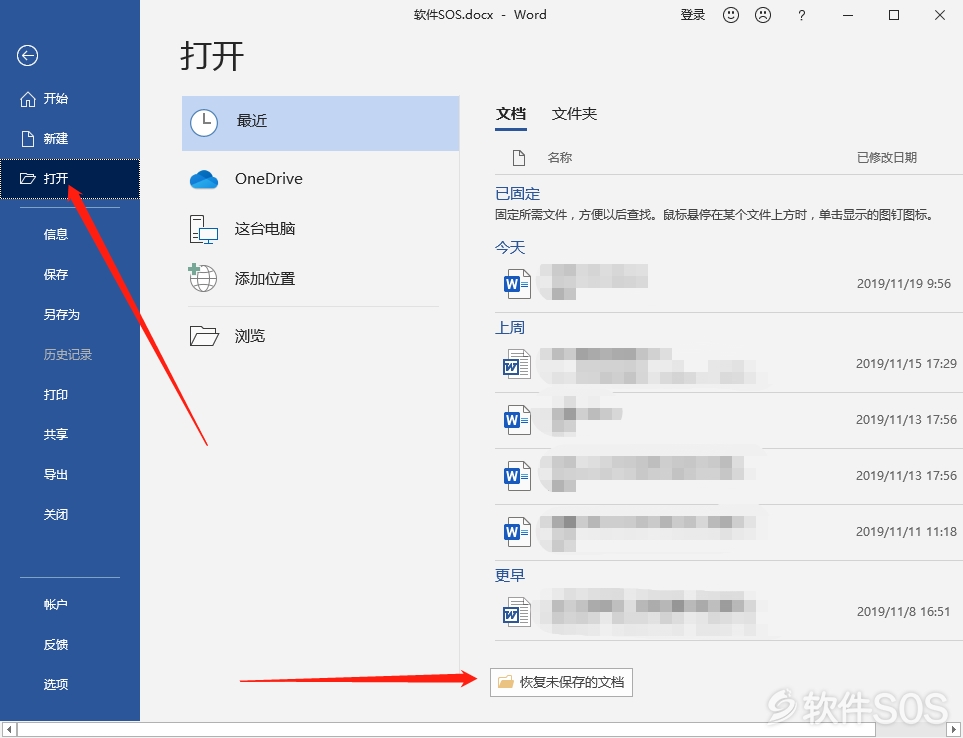Viewport: 963px width, 738px height.
Task: Switch to the 文件夹 tab
Action: [x=574, y=114]
